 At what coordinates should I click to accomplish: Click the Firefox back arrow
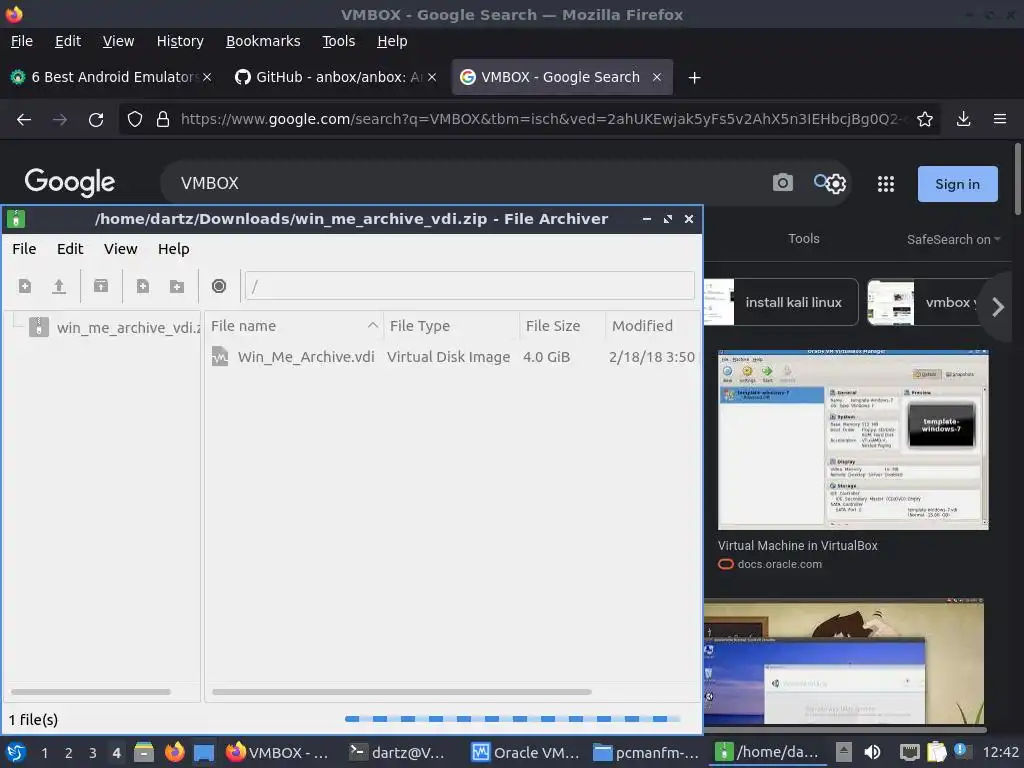(24, 120)
